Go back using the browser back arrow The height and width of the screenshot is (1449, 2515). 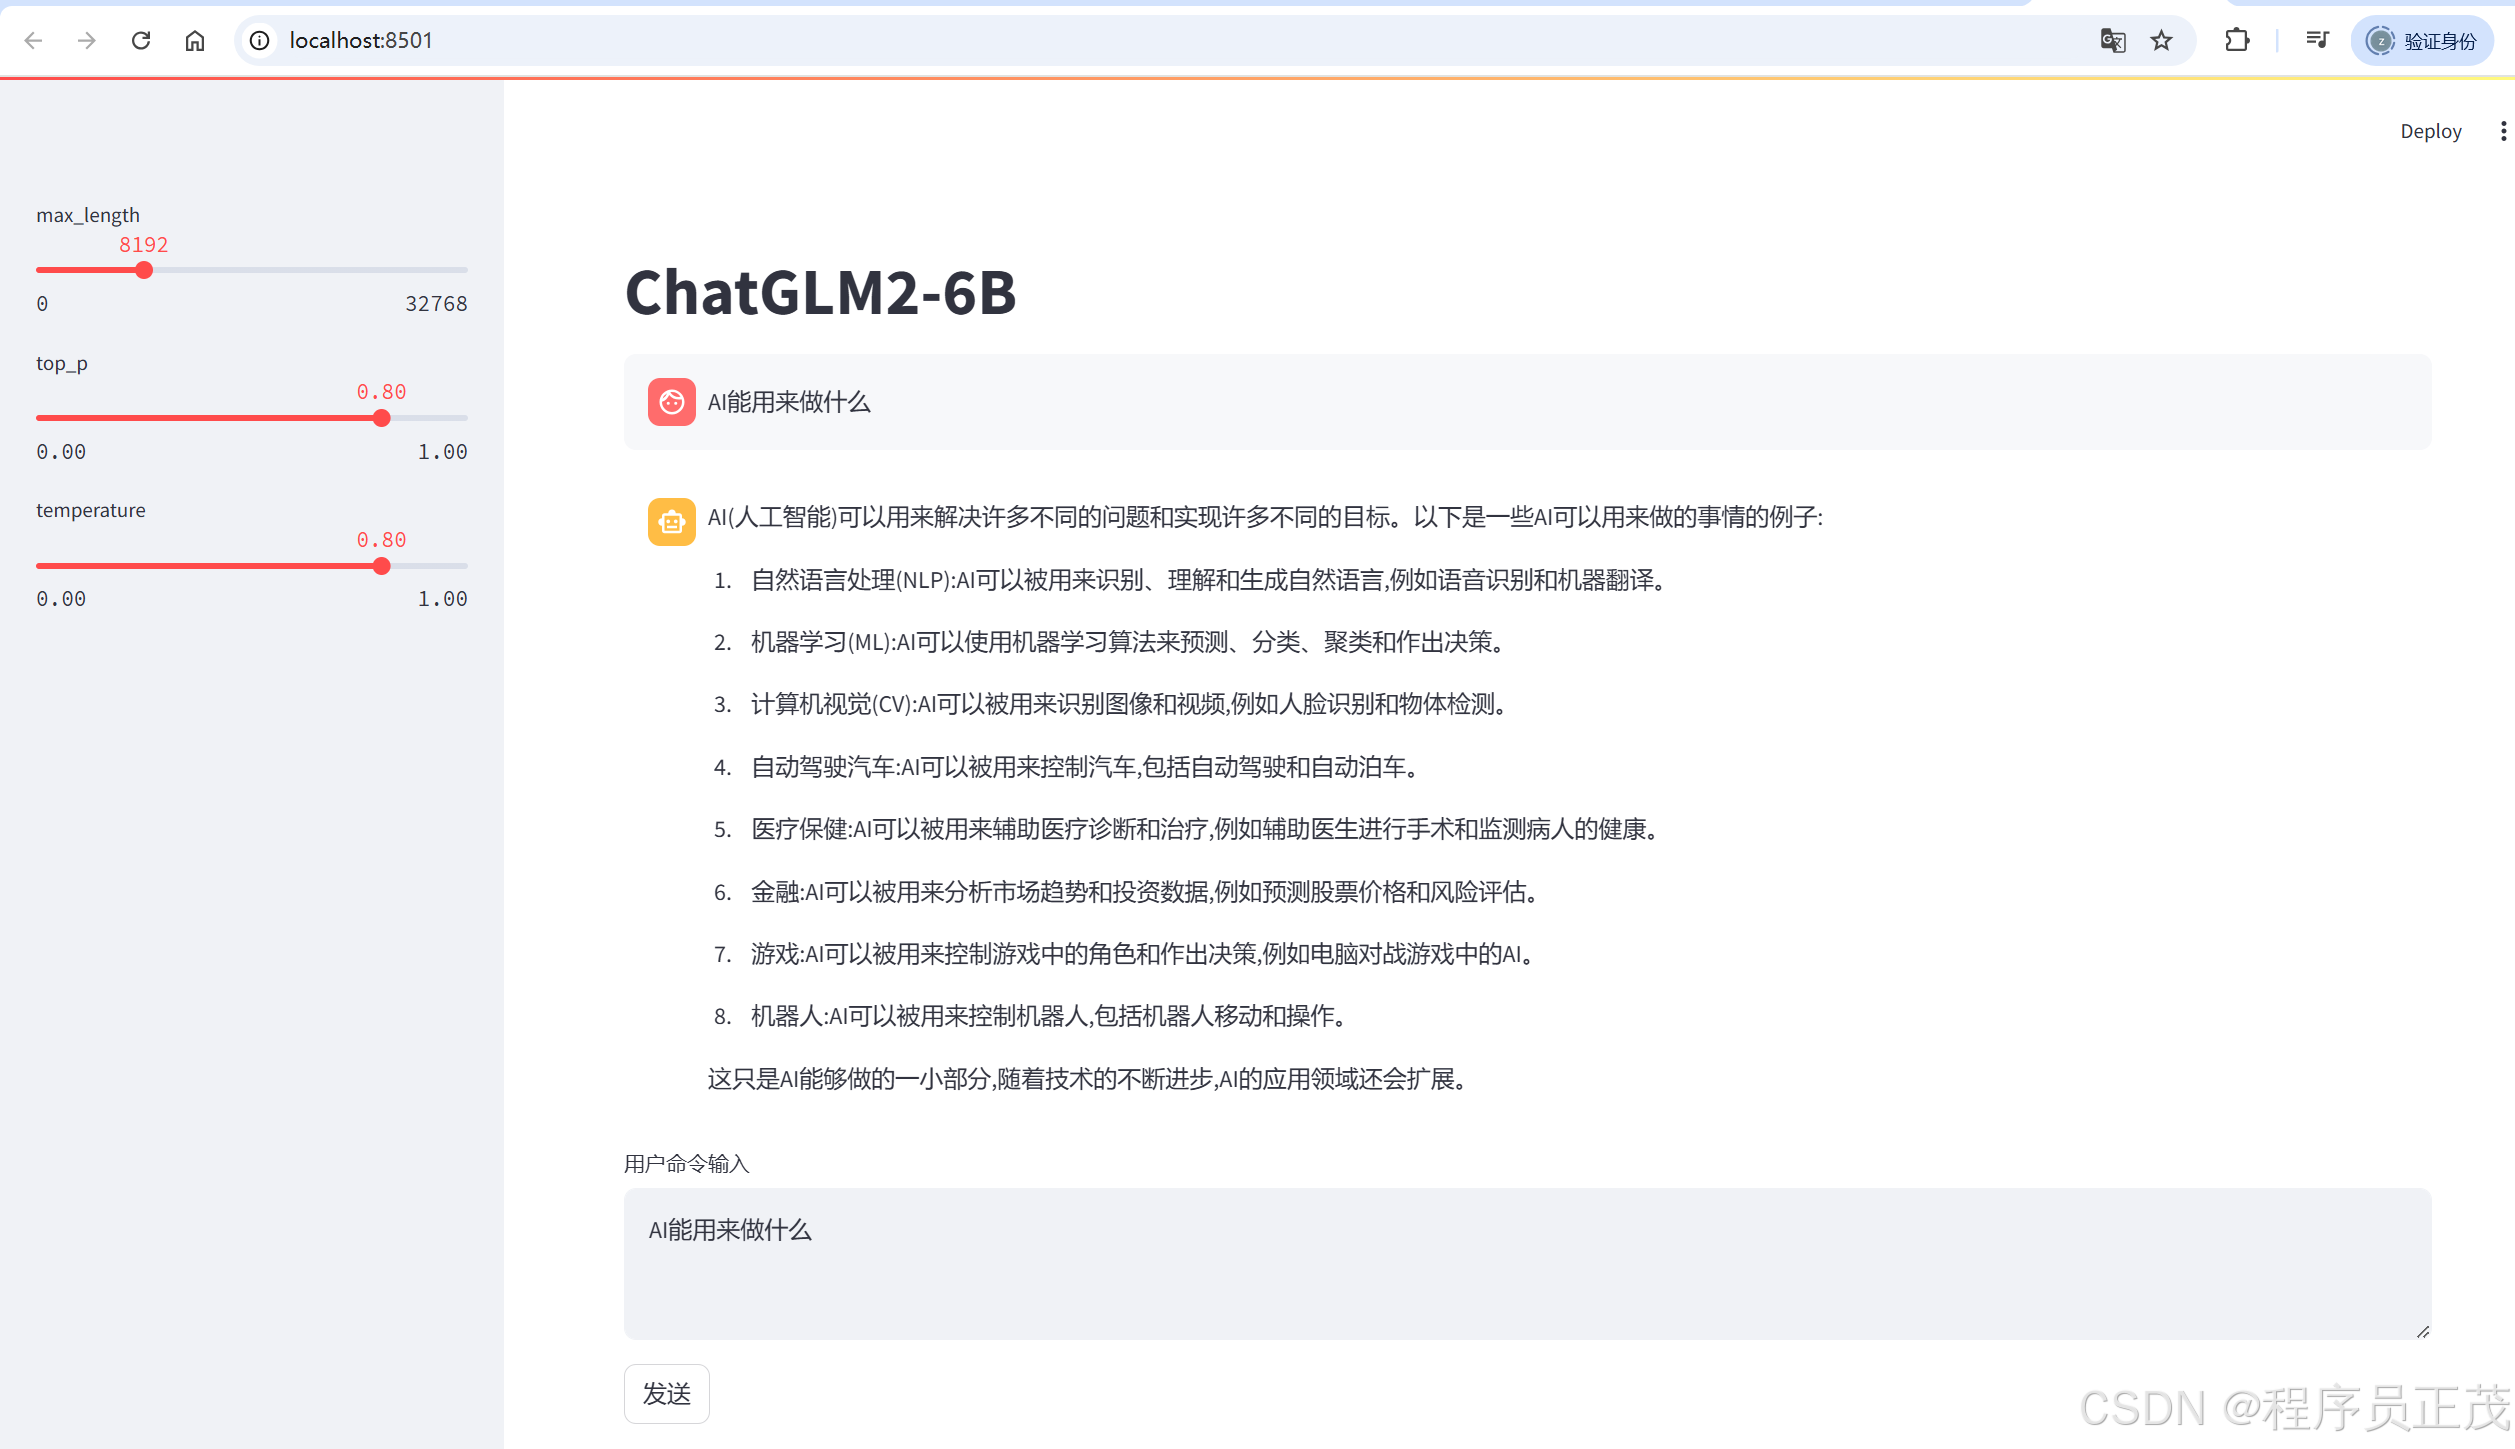pos(33,40)
